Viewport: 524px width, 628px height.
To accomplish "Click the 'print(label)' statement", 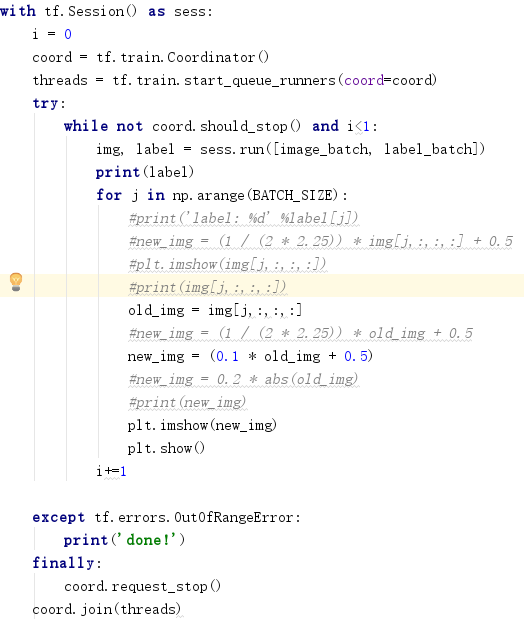I will click(x=145, y=172).
